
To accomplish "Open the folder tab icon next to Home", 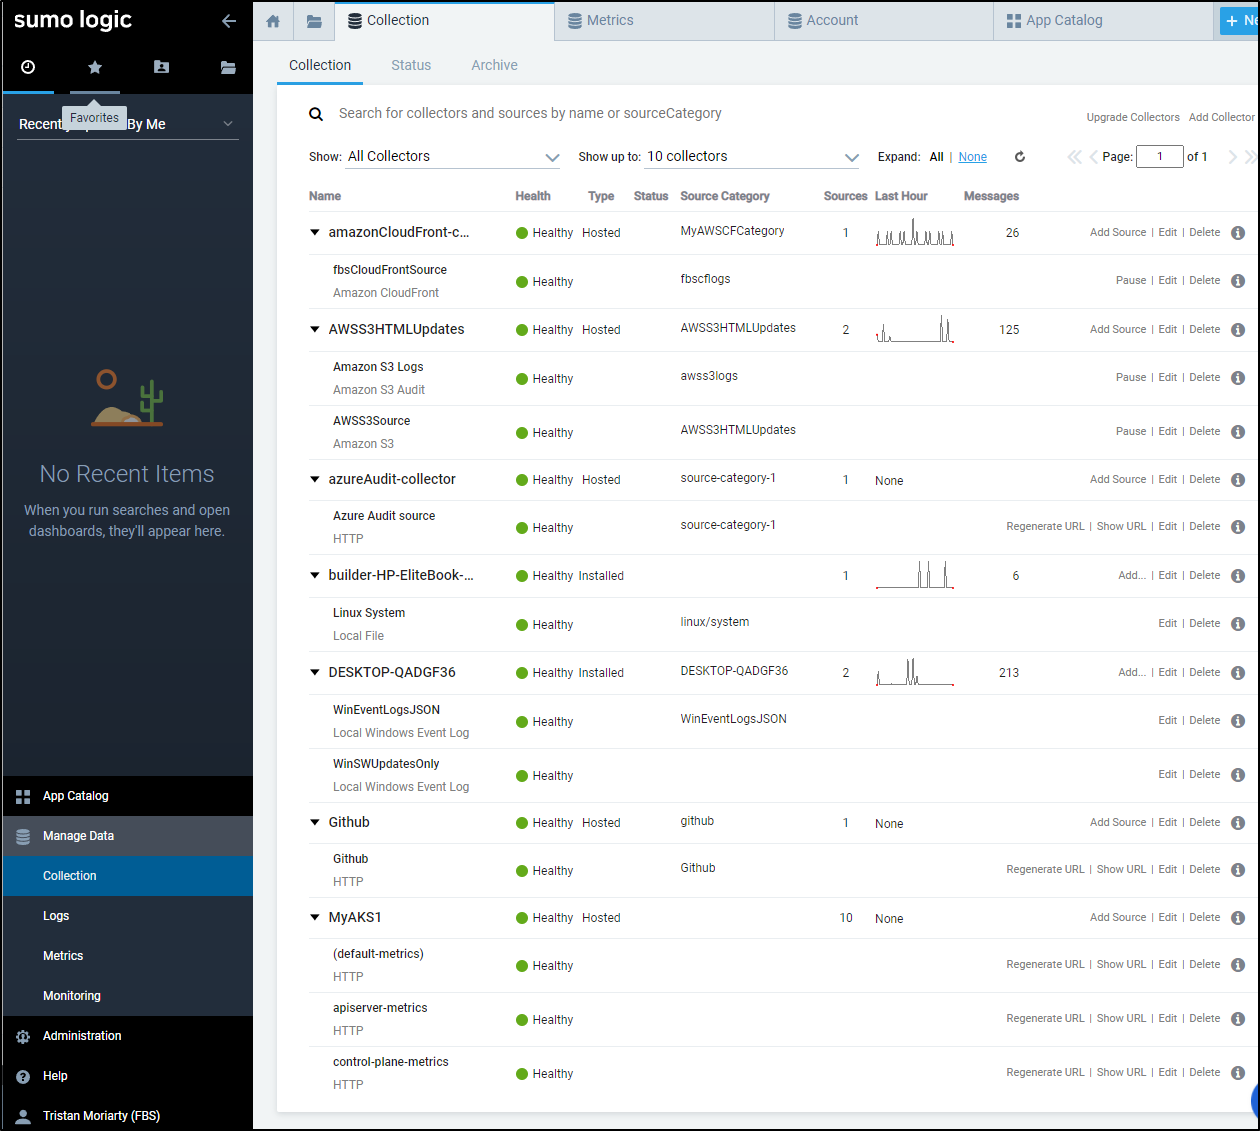I will point(314,21).
